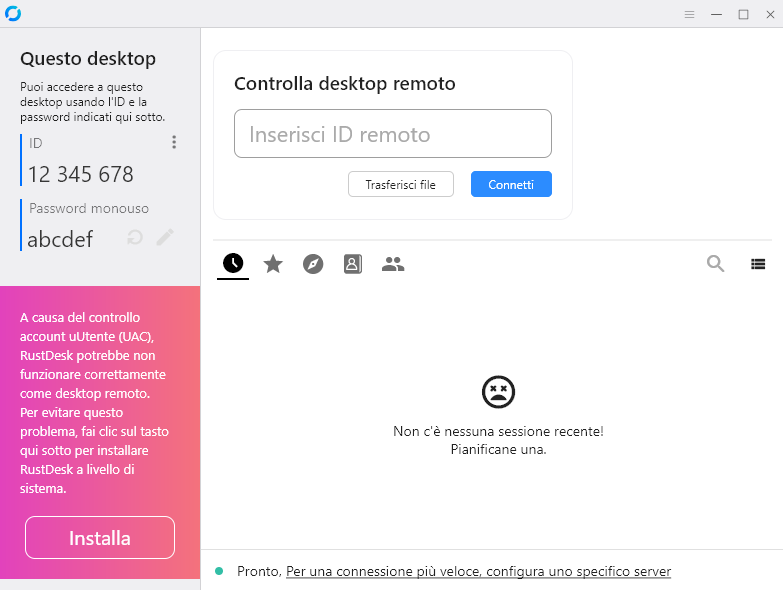
Task: Edit the password with pencil icon
Action: click(x=165, y=238)
